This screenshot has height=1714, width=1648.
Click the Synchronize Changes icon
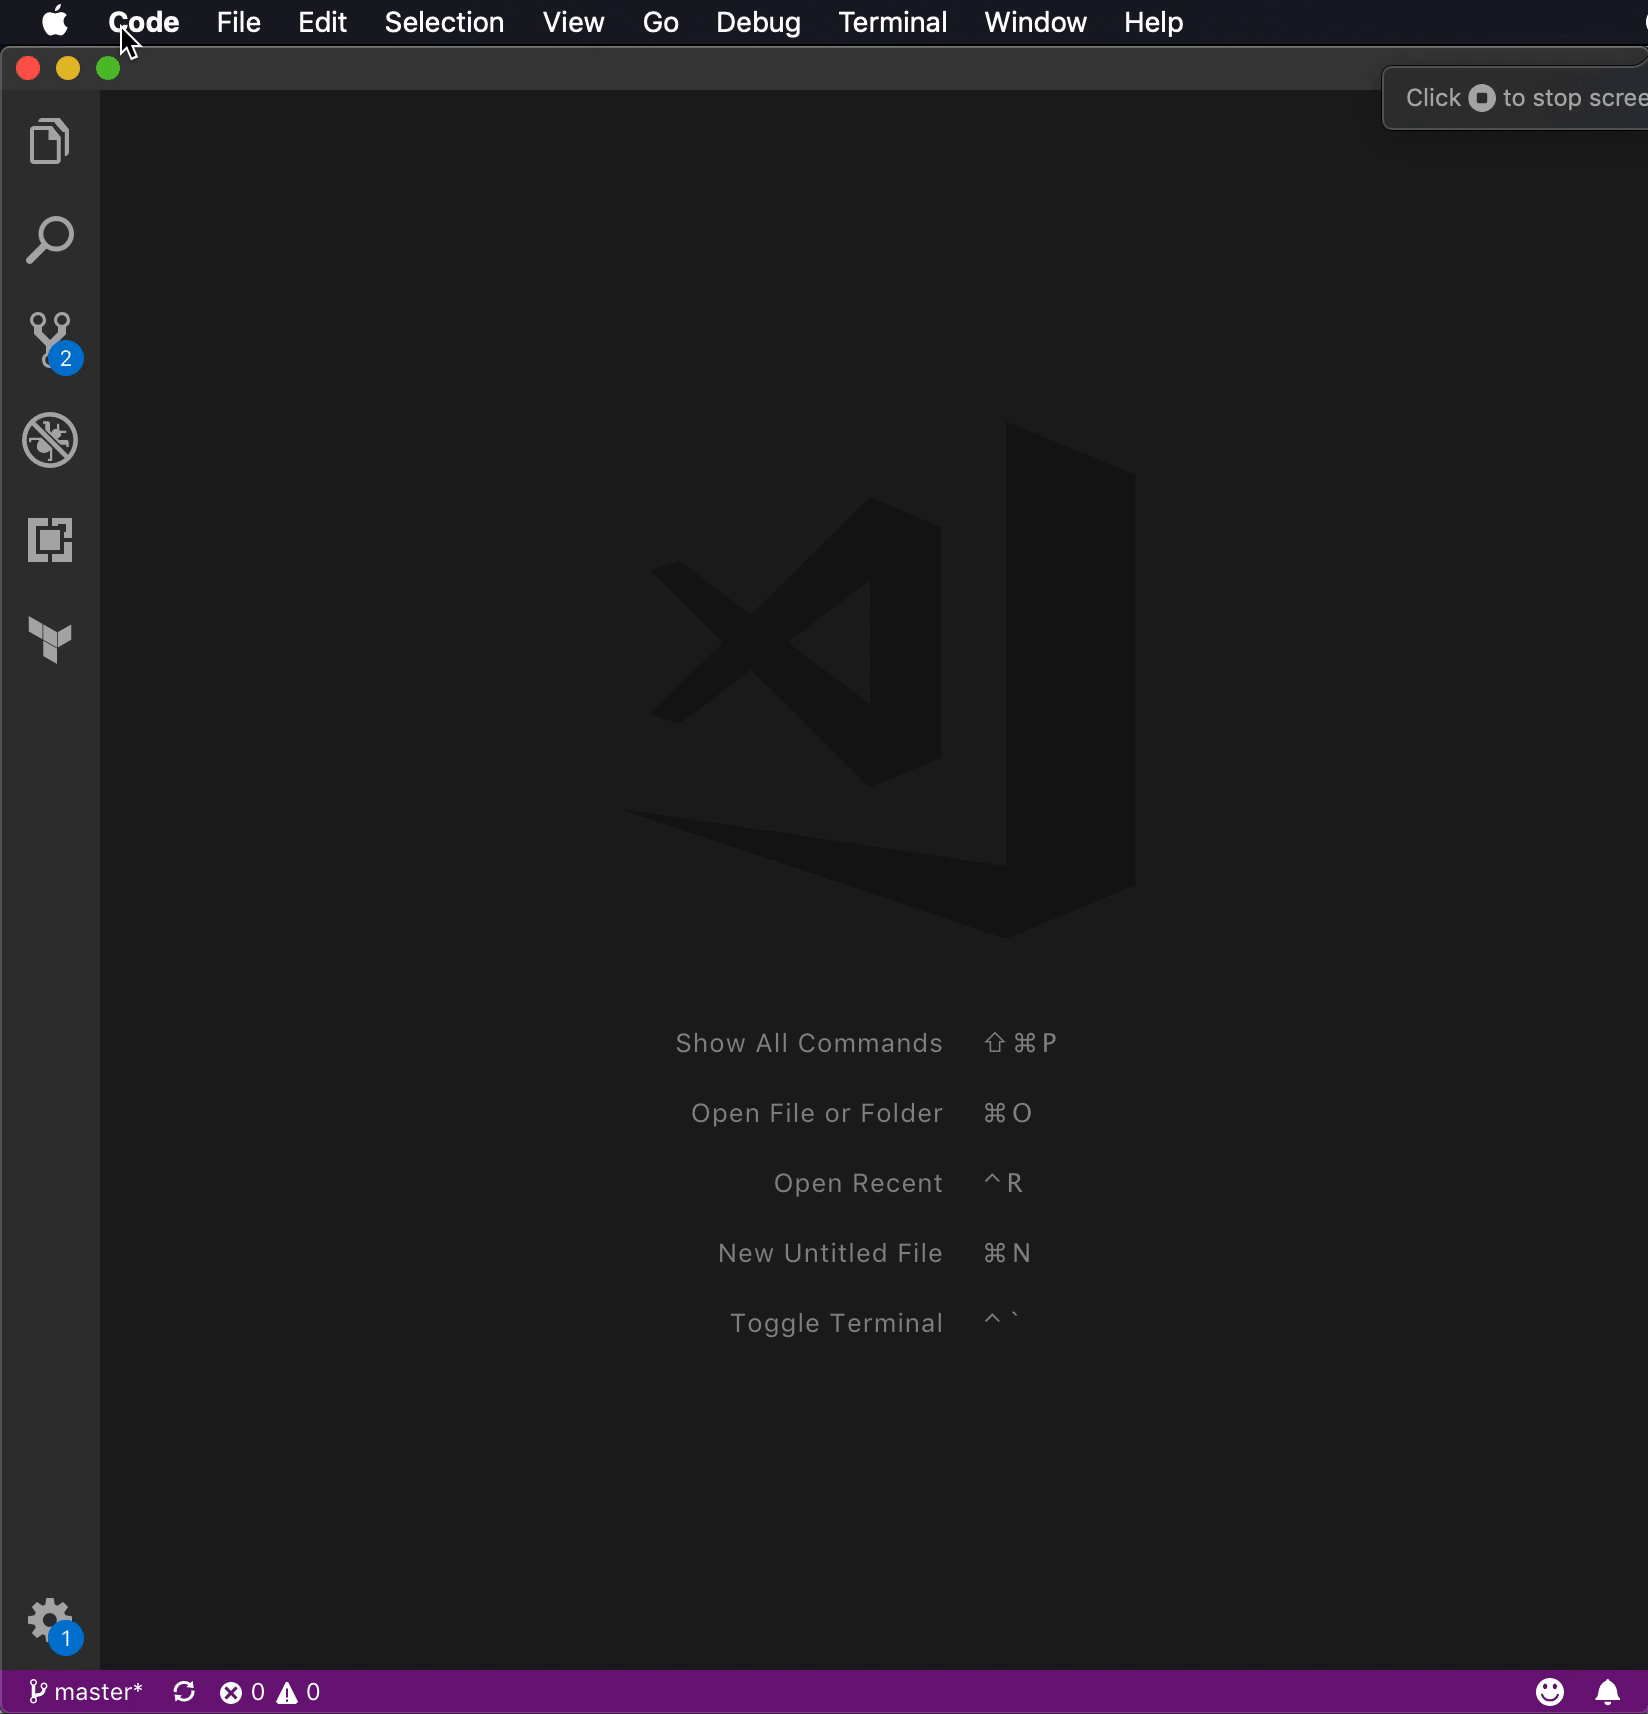[184, 1692]
